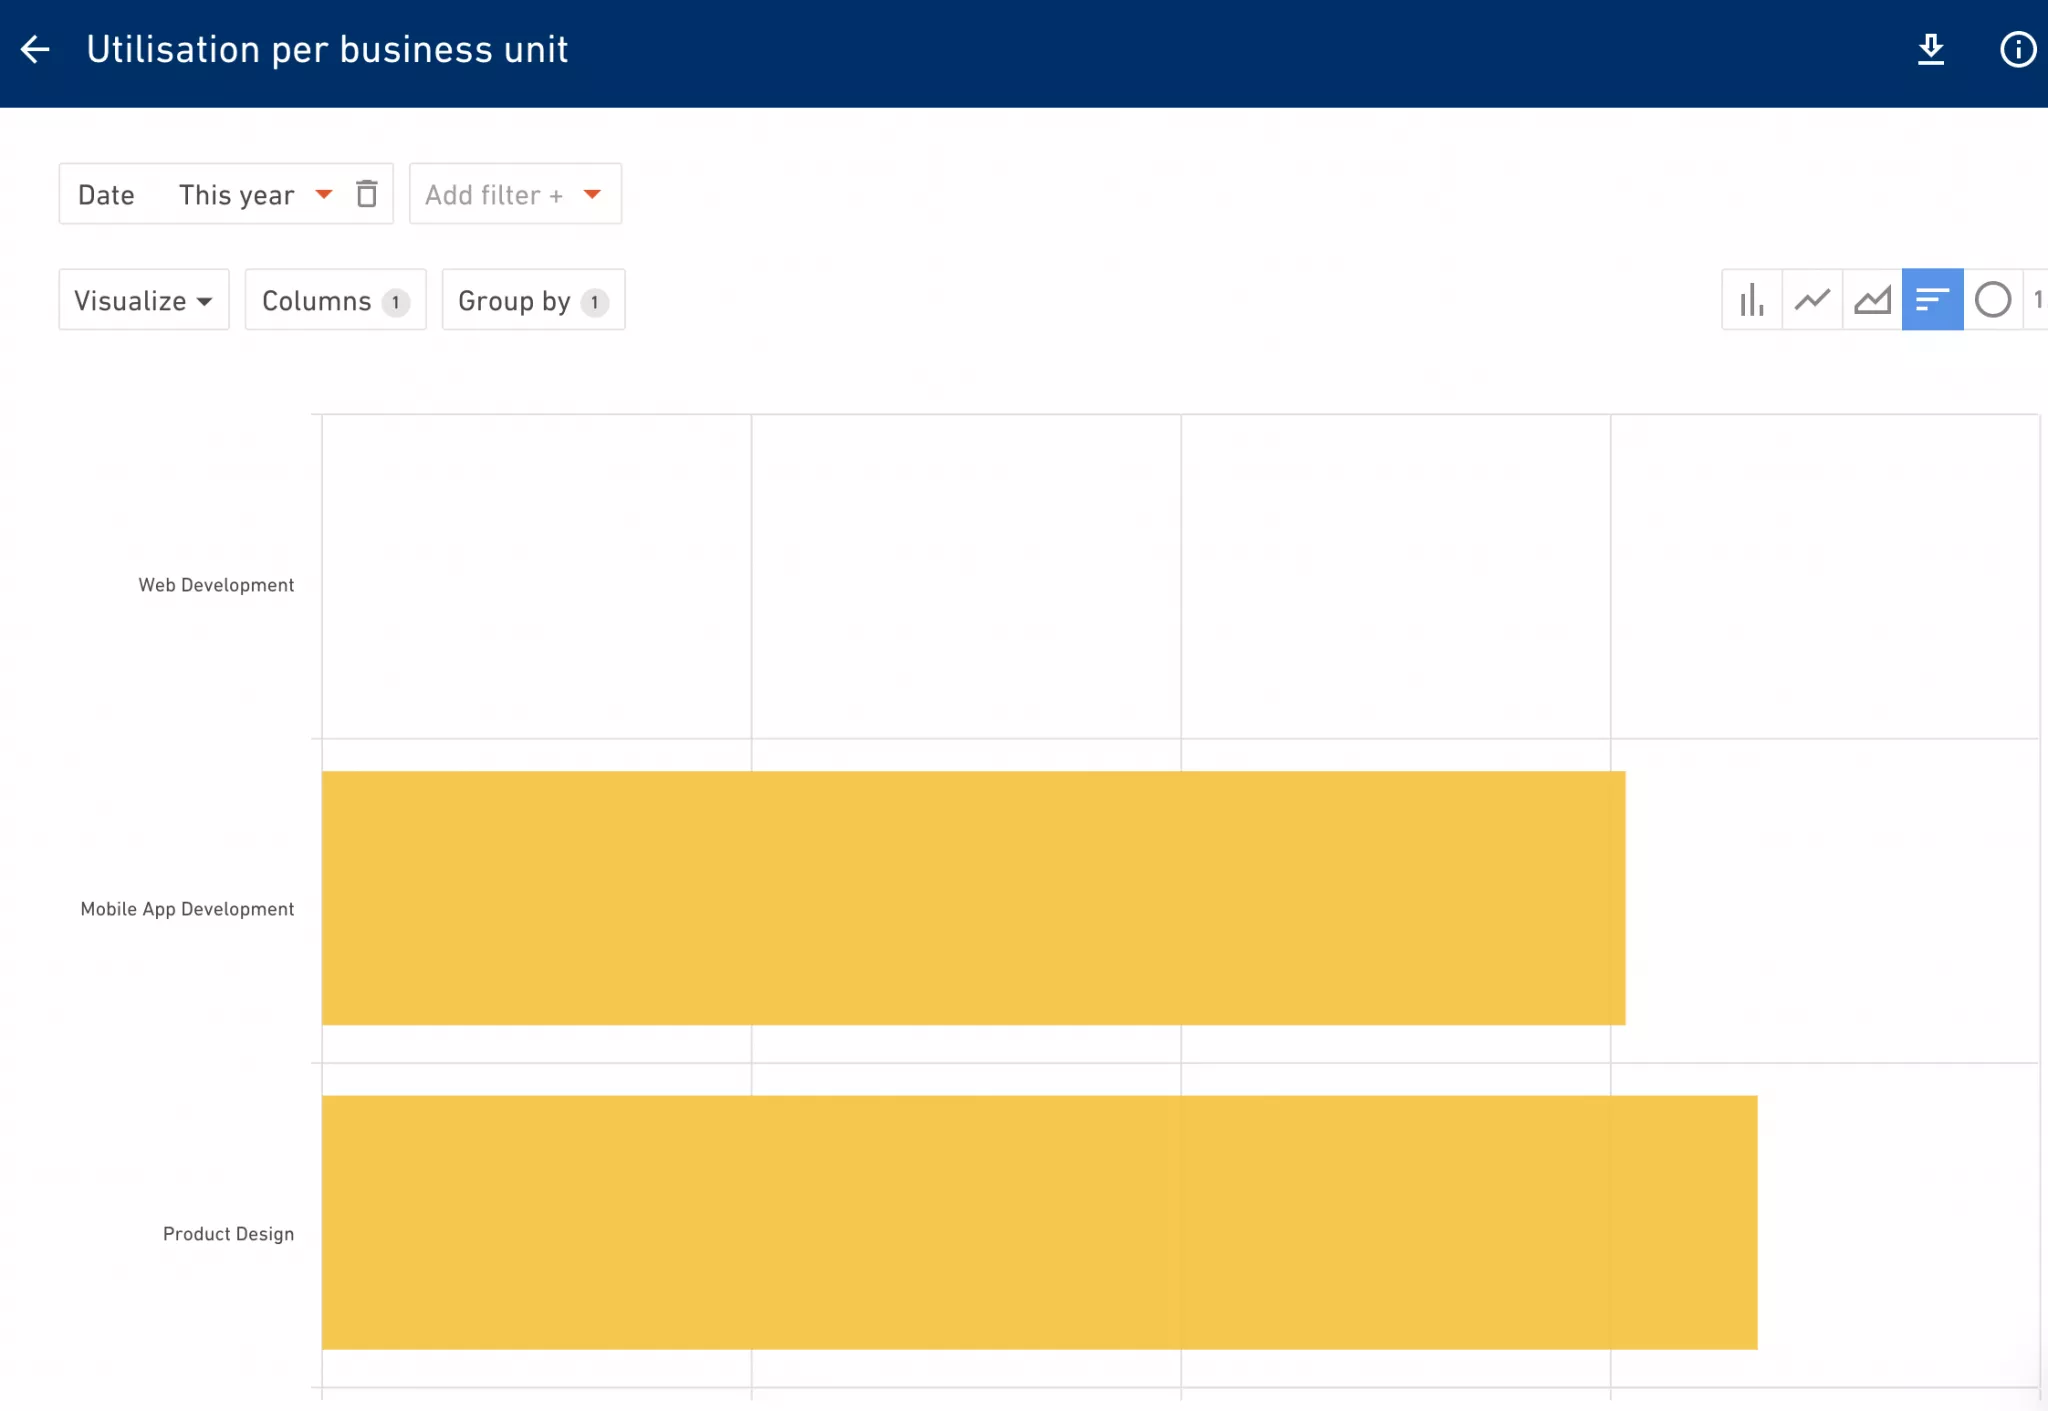Click the Mobile App Development axis label

[x=187, y=909]
